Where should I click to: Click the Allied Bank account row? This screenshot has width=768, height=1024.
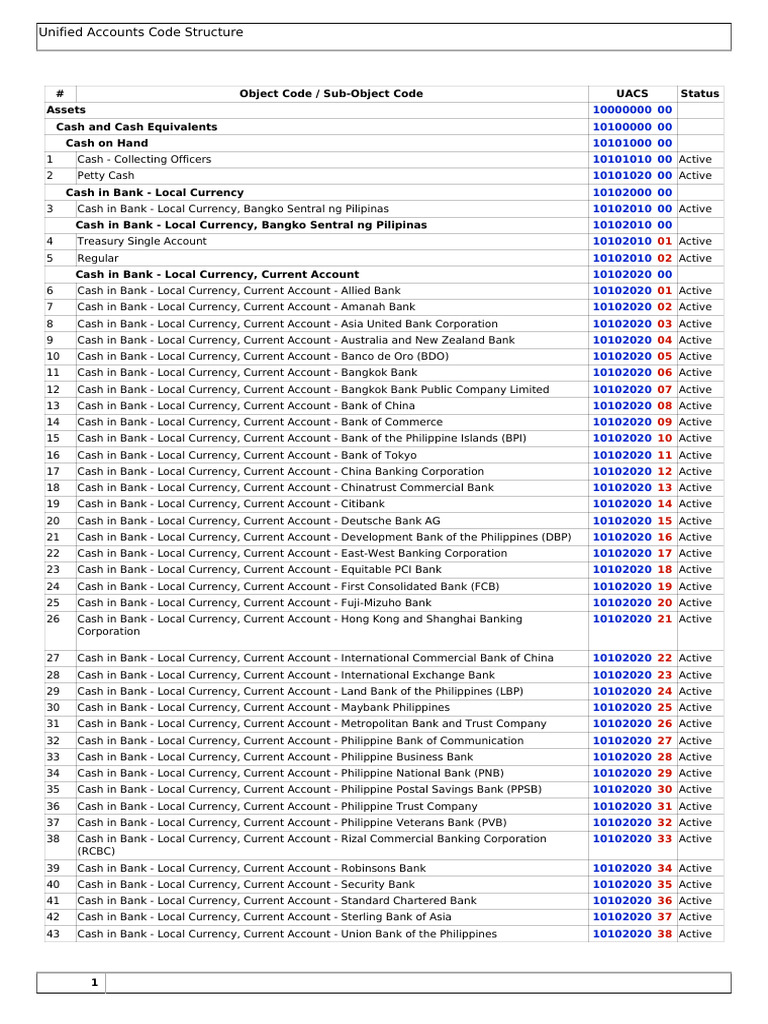(384, 291)
